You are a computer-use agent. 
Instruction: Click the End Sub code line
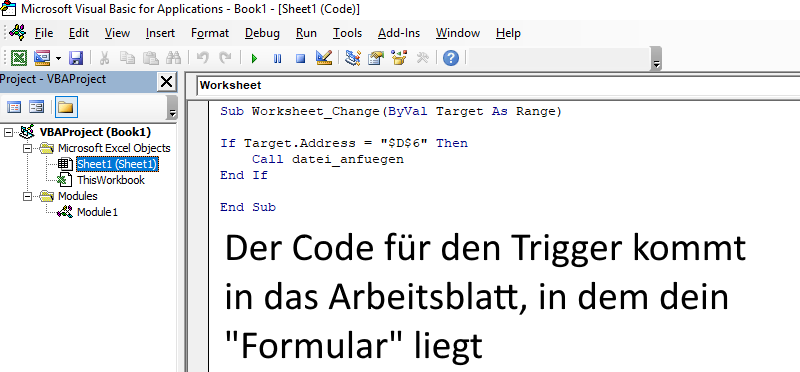(248, 207)
